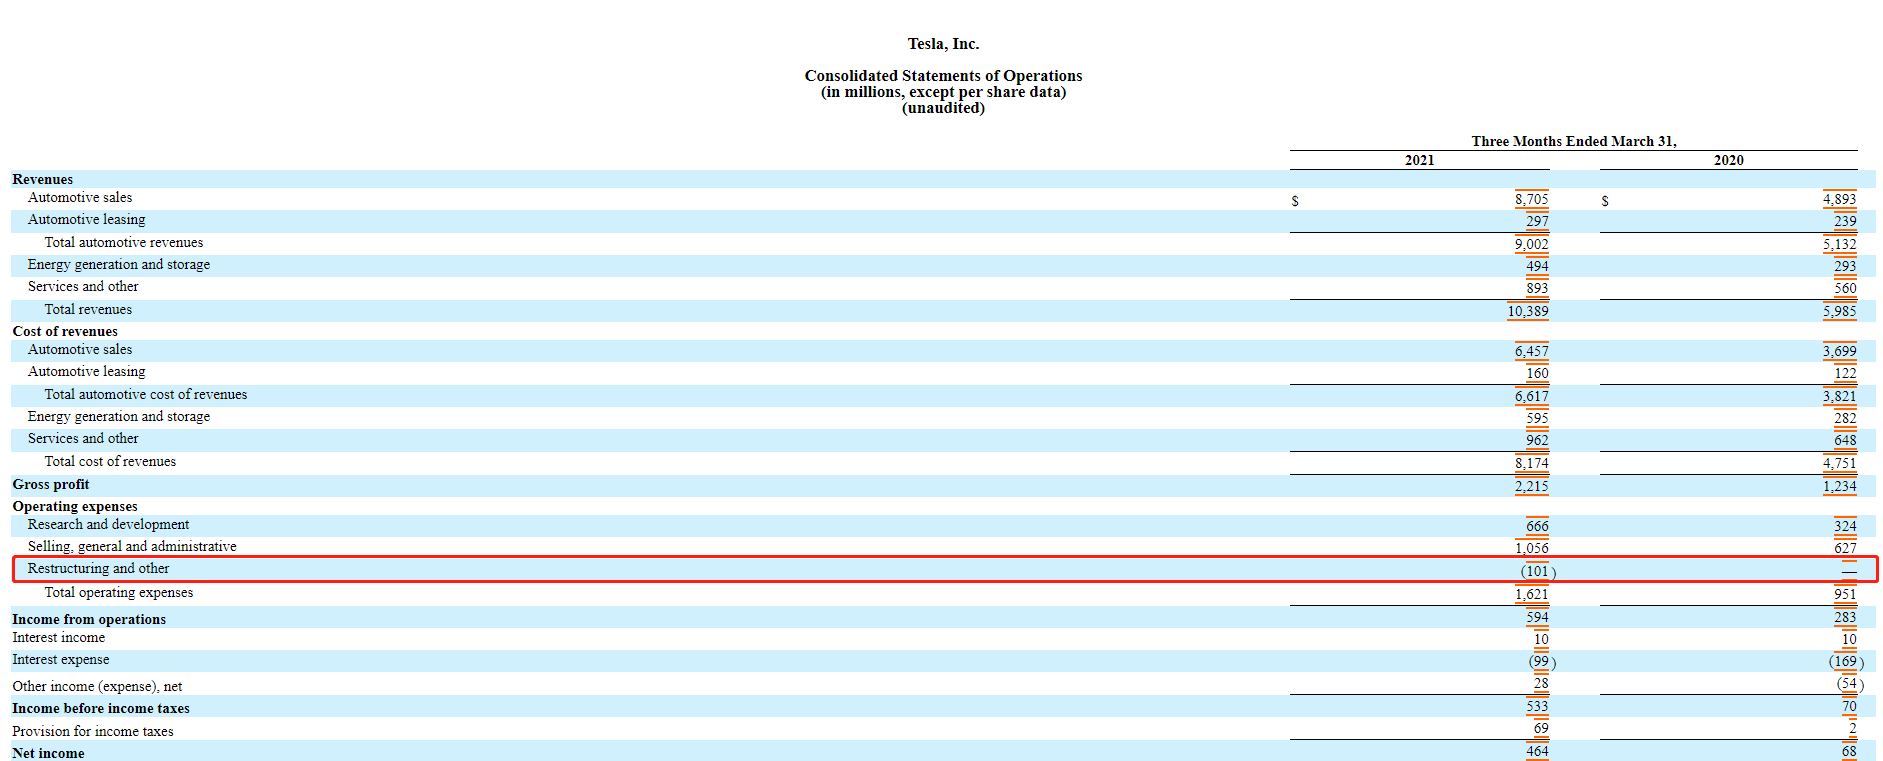Click the 533 income before taxes value
1883x761 pixels.
tap(1537, 706)
